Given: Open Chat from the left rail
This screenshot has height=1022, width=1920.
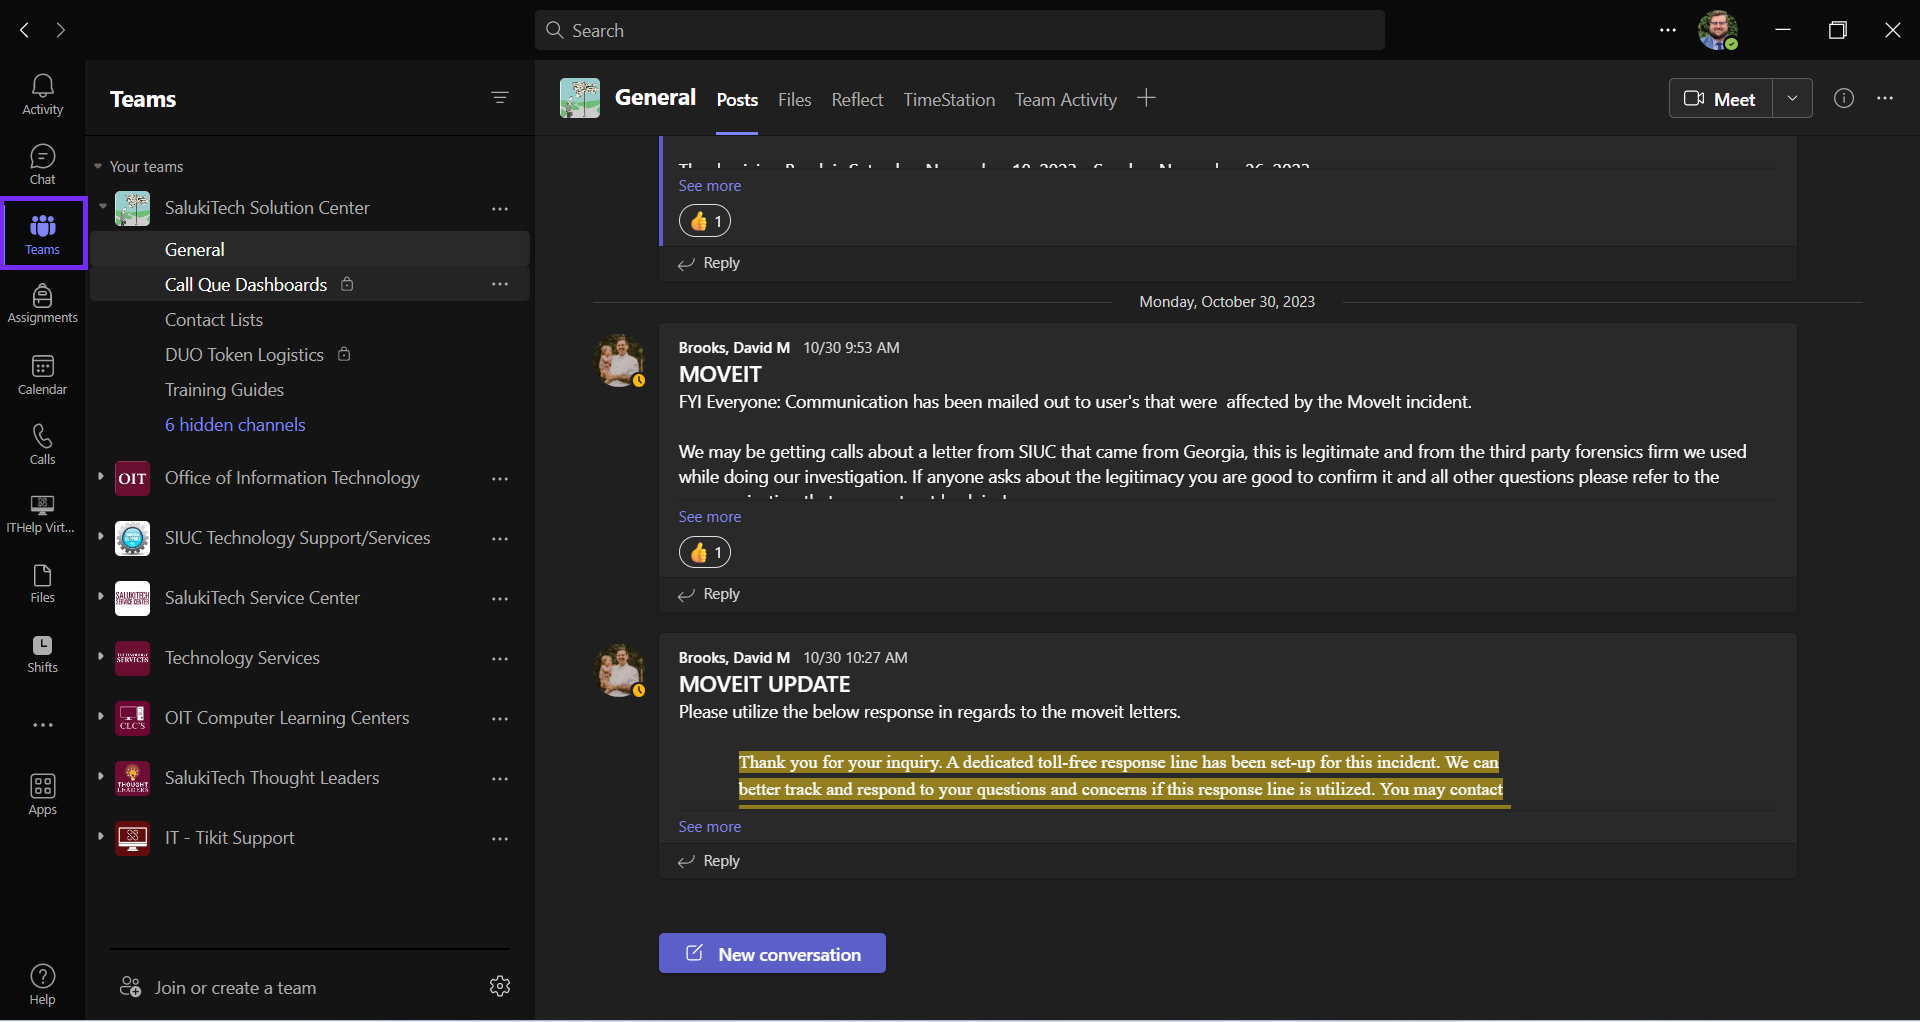Looking at the screenshot, I should coord(42,164).
